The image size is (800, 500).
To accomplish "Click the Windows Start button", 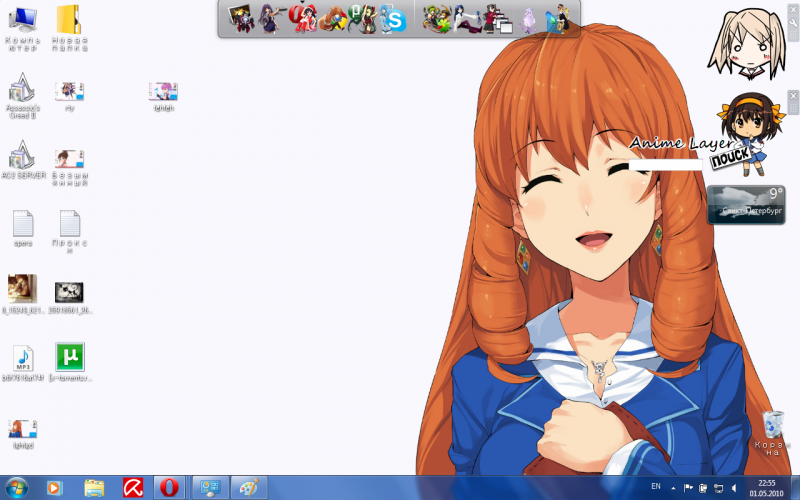I will click(17, 487).
